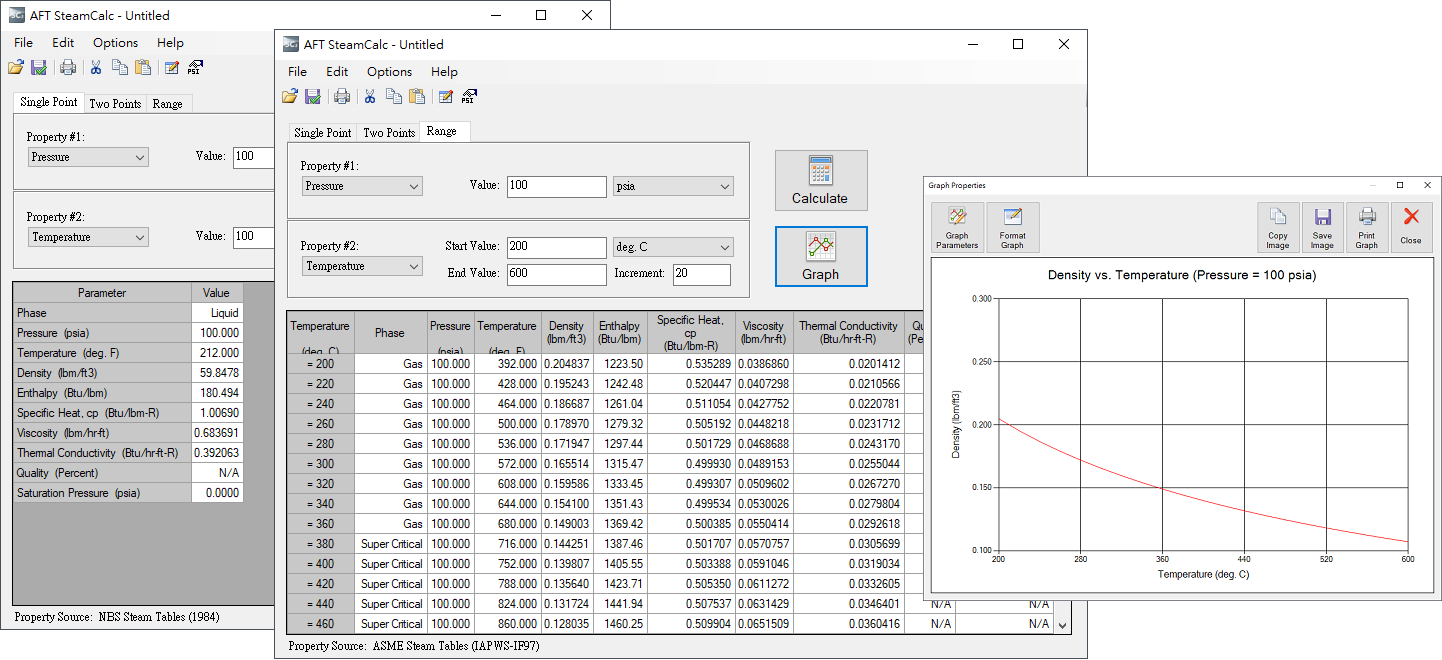The image size is (1442, 660).
Task: Click the Property #2 Value field in the back window
Action: (253, 237)
